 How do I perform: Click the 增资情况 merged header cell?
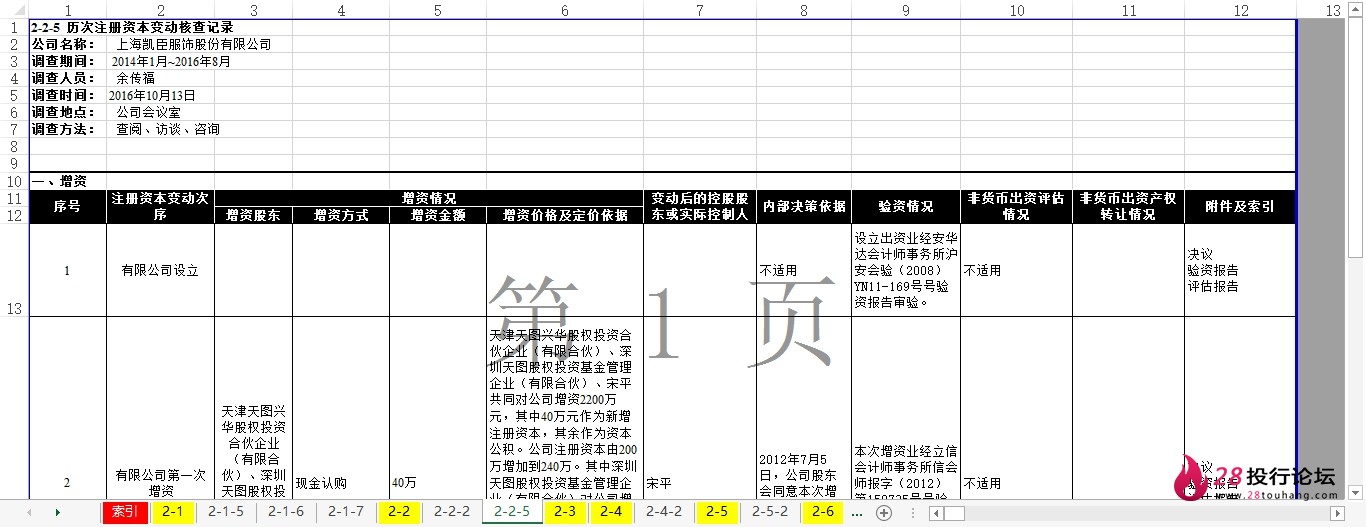(428, 198)
